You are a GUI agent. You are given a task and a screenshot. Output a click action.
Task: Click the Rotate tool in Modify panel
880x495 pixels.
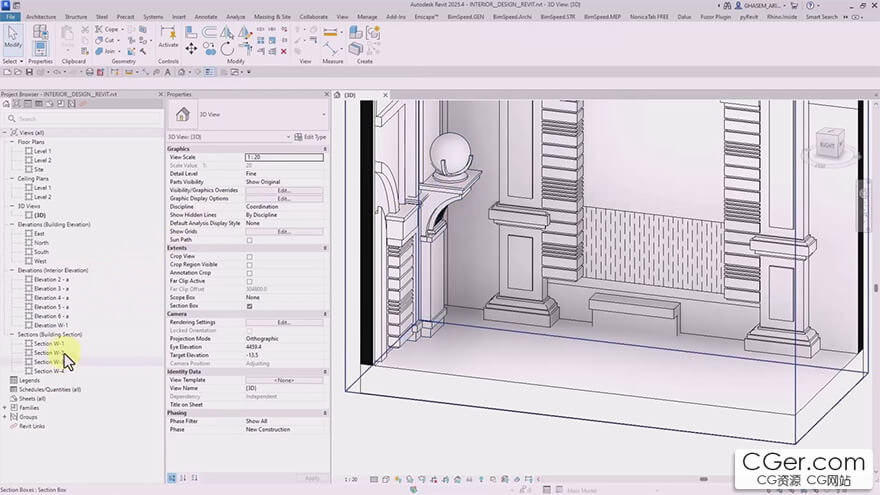click(x=228, y=48)
